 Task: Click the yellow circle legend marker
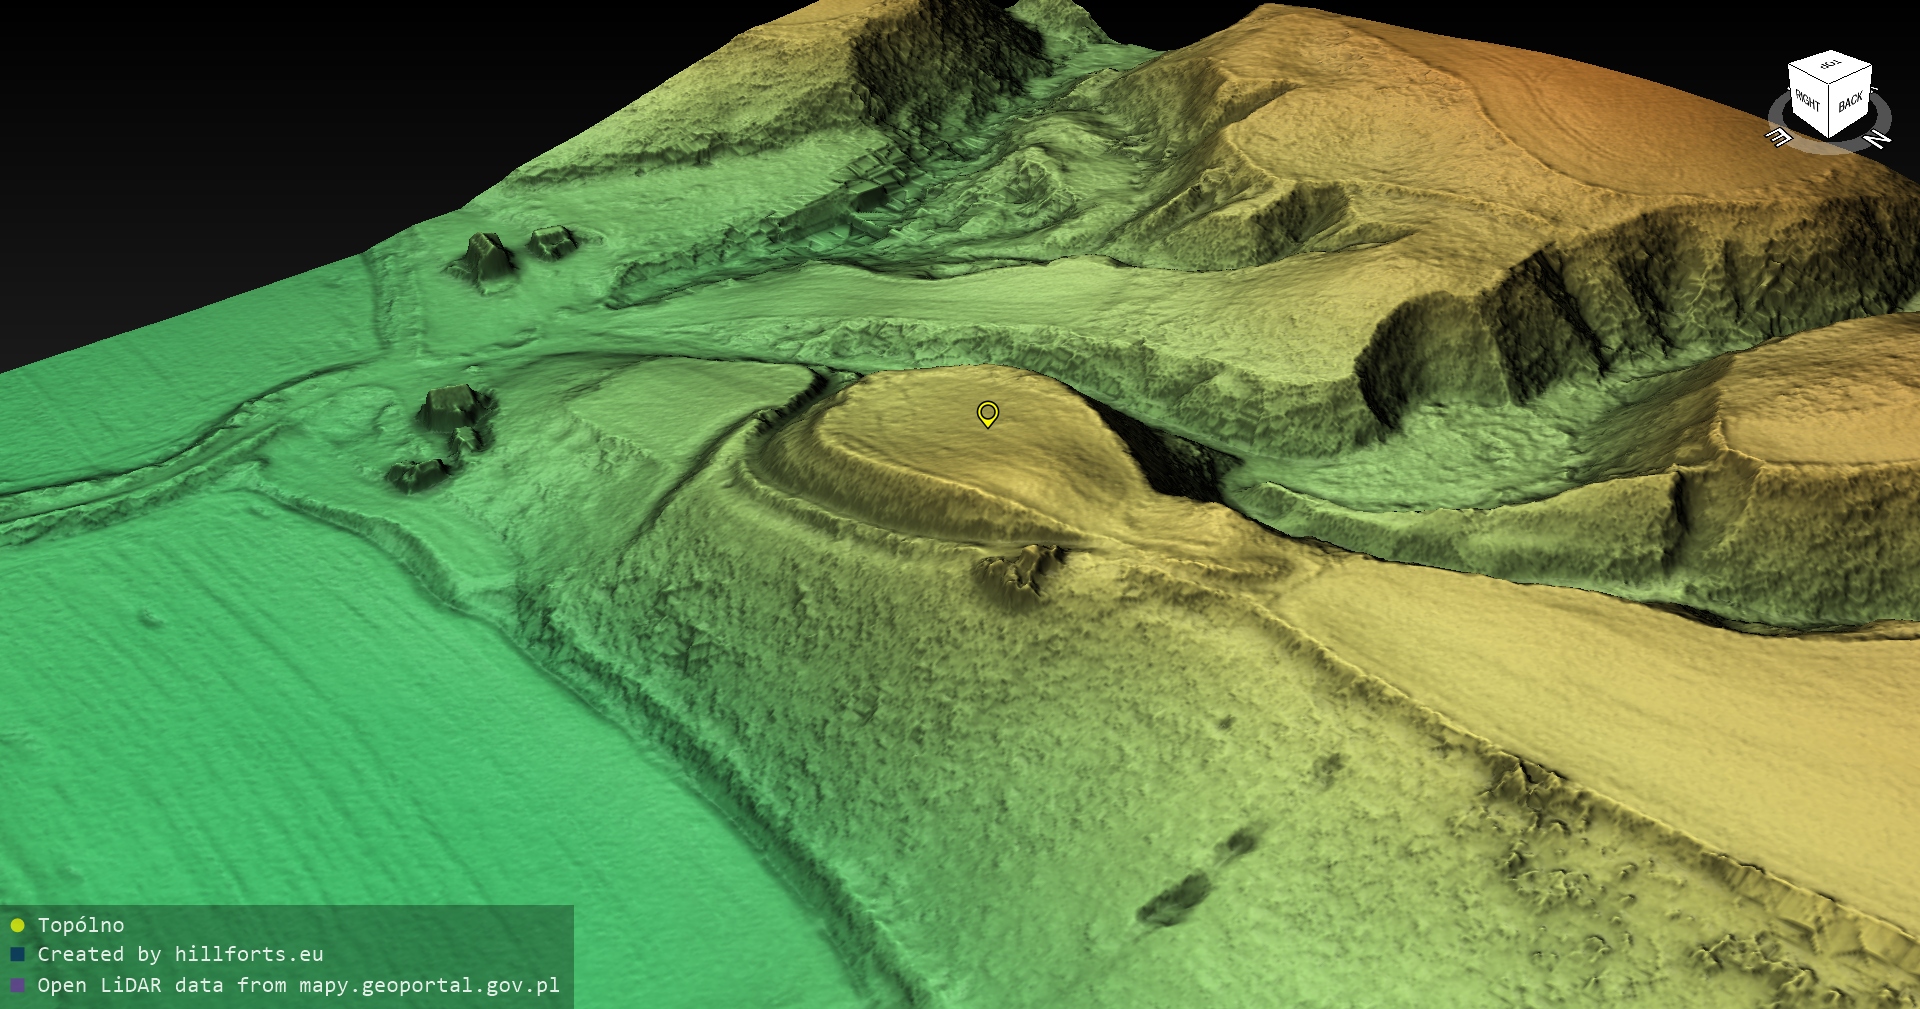pos(17,925)
